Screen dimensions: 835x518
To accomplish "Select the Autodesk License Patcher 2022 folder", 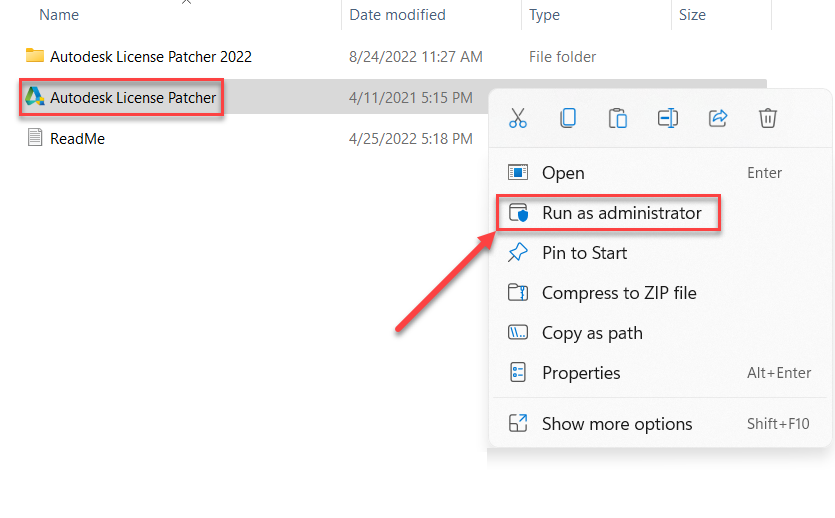I will (151, 56).
